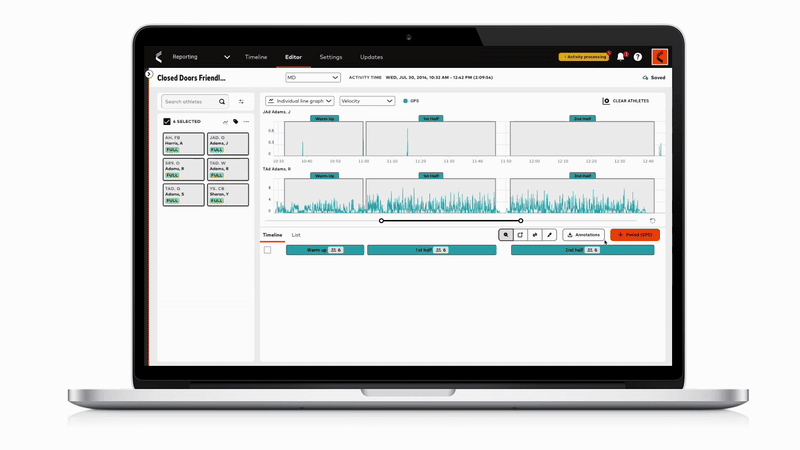Switch to the List tab
The height and width of the screenshot is (450, 800).
pos(296,235)
